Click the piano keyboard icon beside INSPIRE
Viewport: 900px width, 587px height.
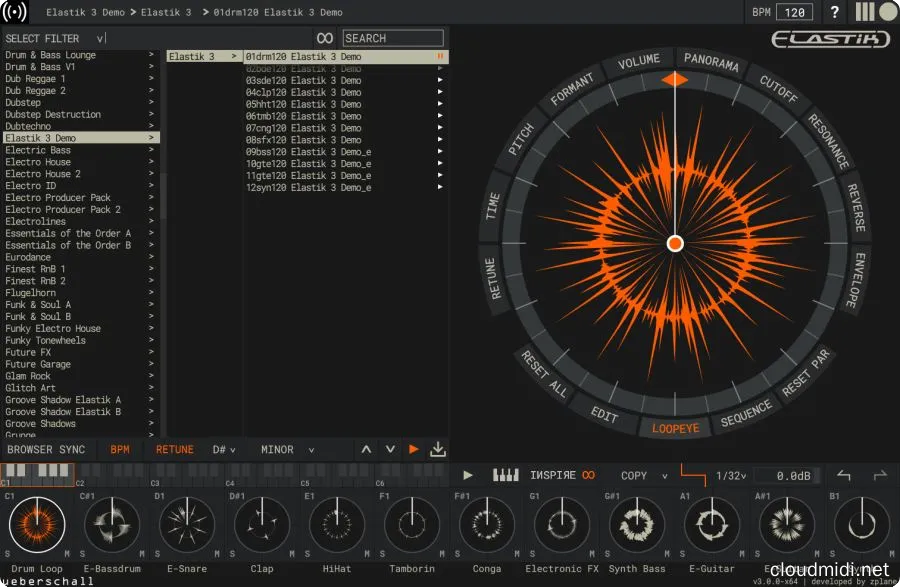pyautogui.click(x=505, y=476)
